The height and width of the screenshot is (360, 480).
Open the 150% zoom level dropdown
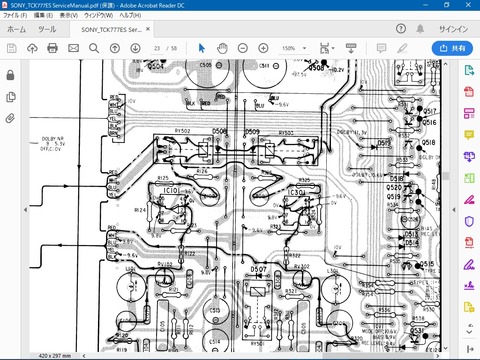(294, 48)
